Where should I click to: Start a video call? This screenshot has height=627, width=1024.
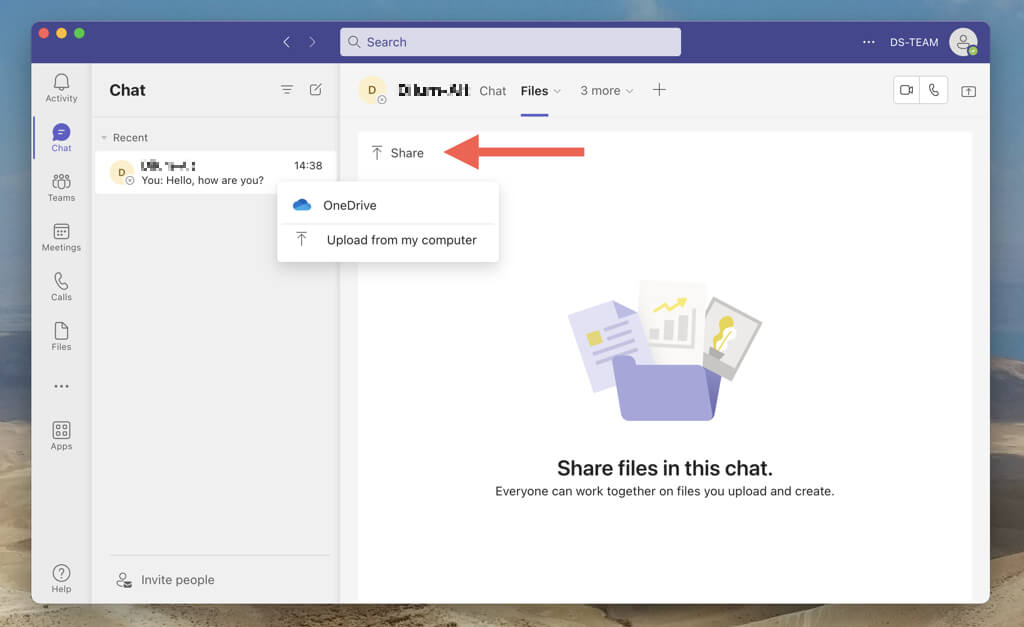point(906,90)
